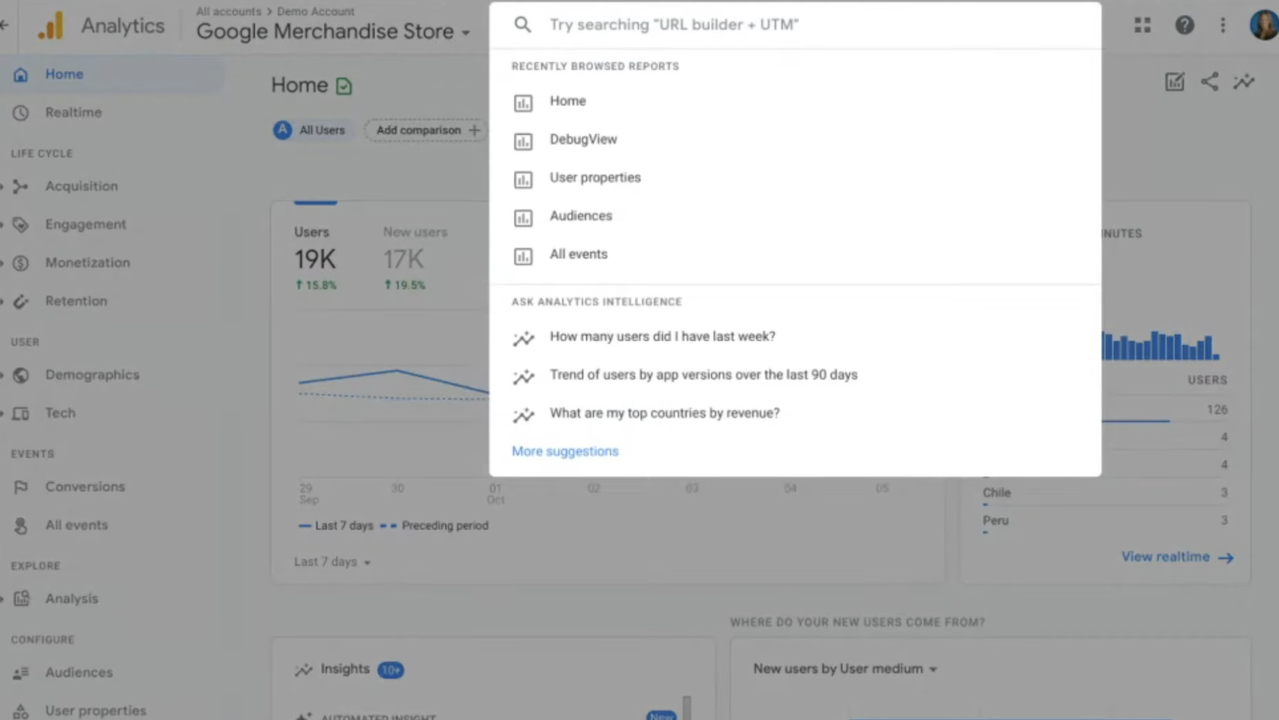Open the Insights sparkline icon near Share
The width and height of the screenshot is (1279, 720).
[x=1244, y=82]
